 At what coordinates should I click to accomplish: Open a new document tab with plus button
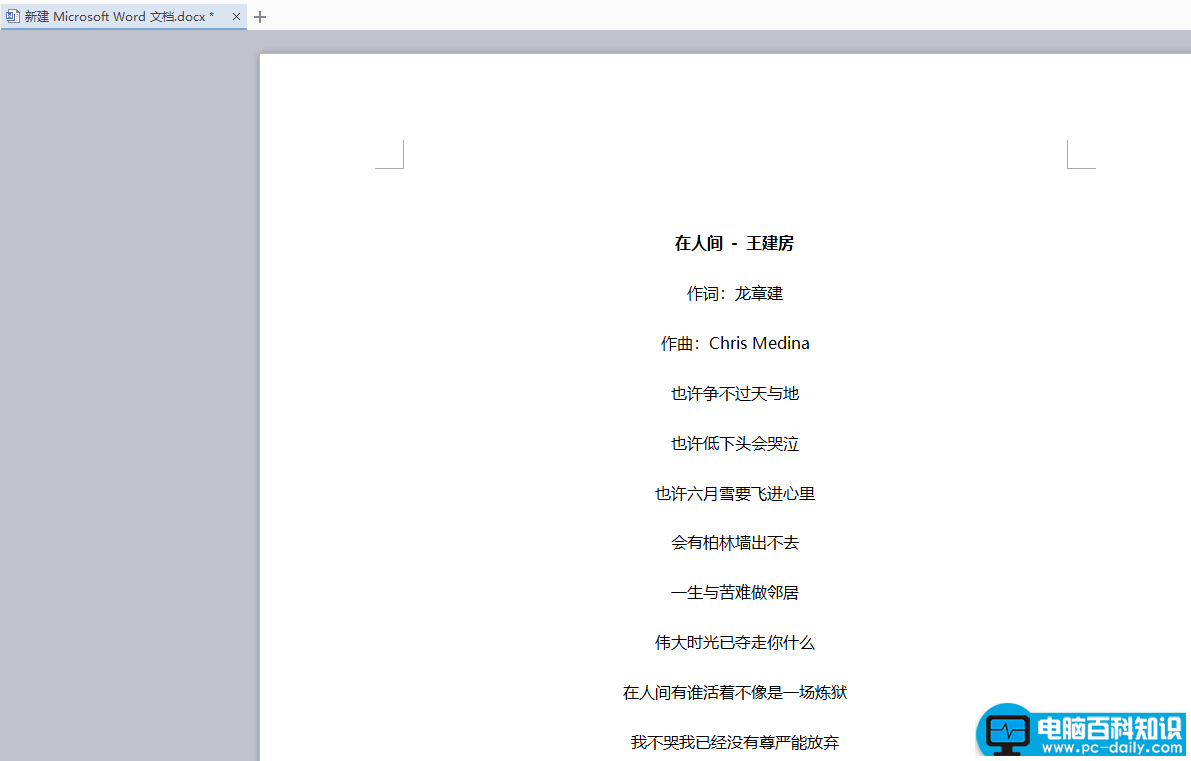(x=260, y=17)
